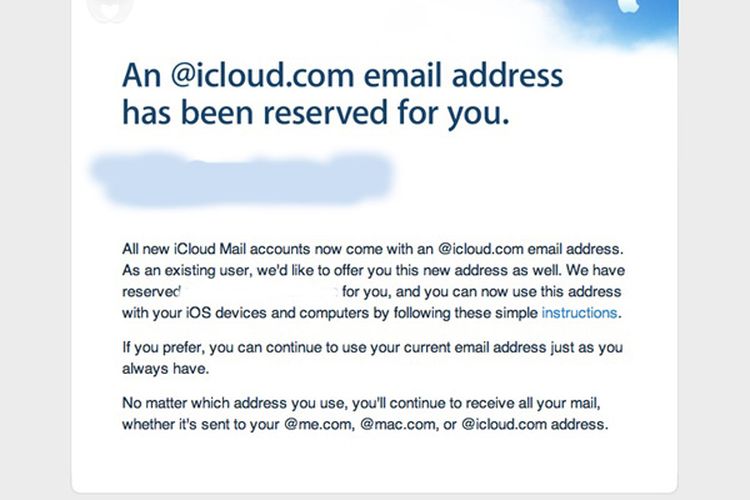The height and width of the screenshot is (500, 750).
Task: Click the faint iCloud badge icon at top left
Action: click(110, 10)
